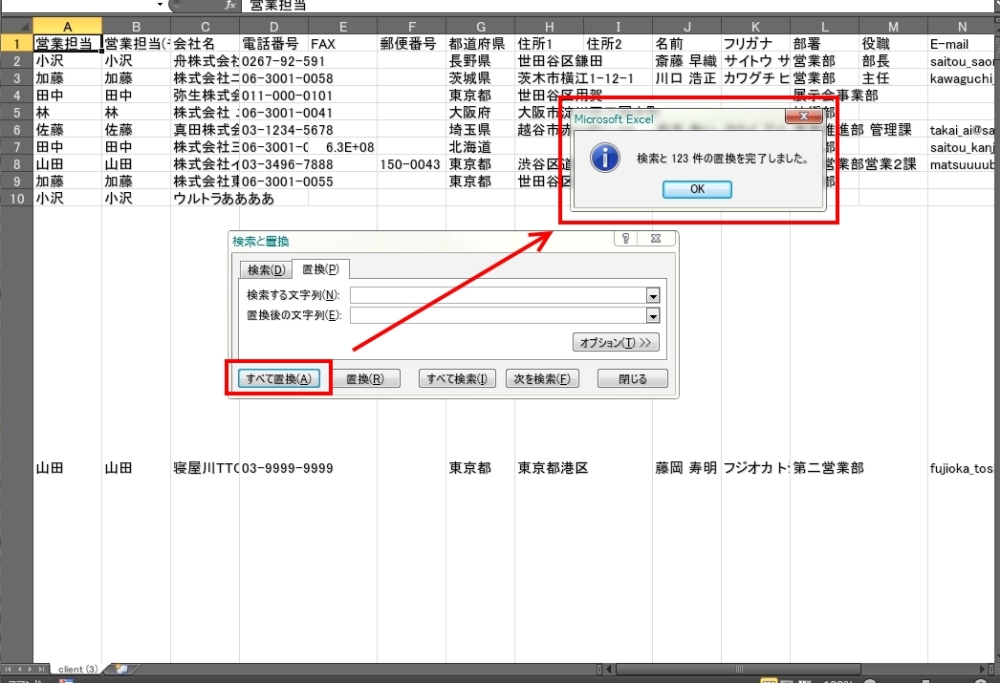The width and height of the screenshot is (1000, 683).
Task: Click the 次を検索(F) button
Action: [x=545, y=379]
